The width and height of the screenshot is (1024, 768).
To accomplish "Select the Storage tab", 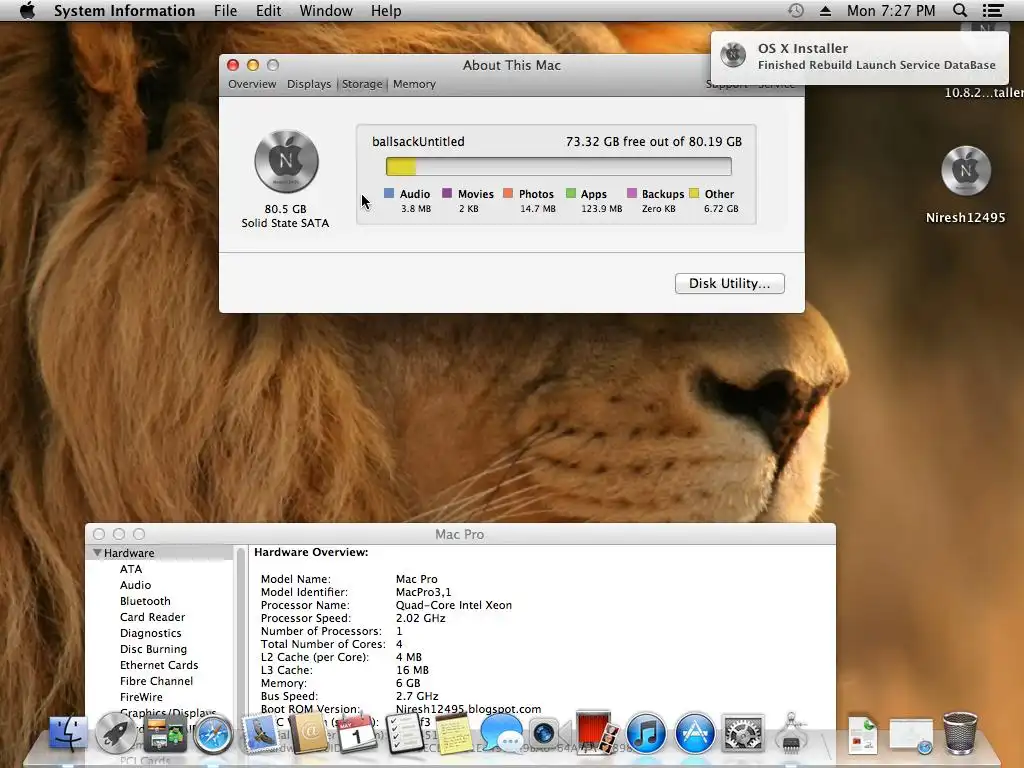I will (362, 84).
